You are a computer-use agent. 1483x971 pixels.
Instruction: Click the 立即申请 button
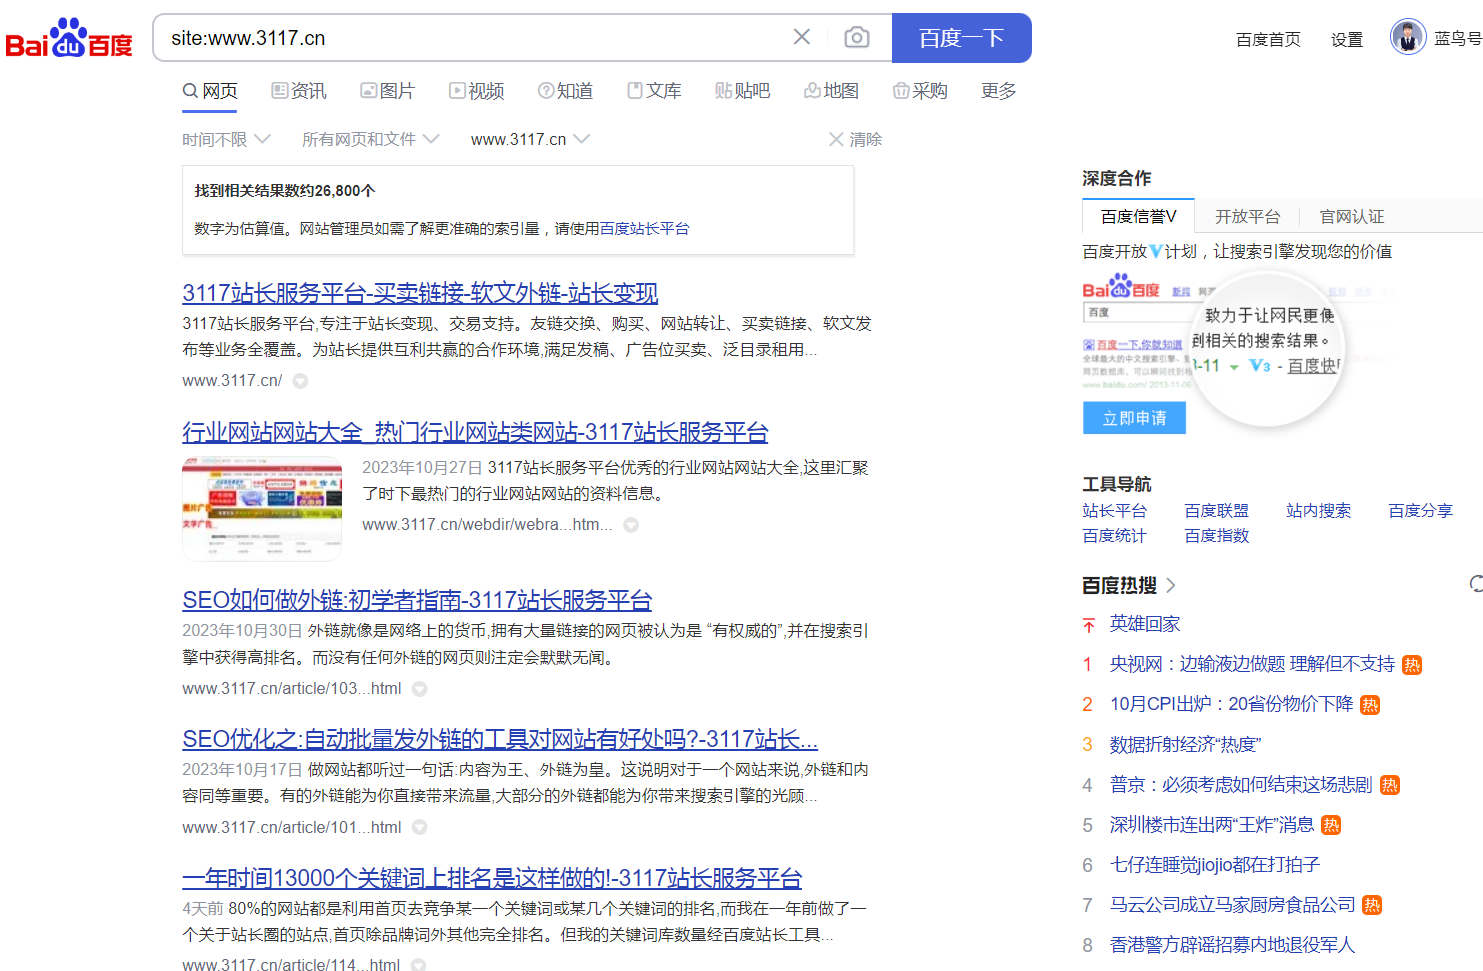coord(1134,418)
